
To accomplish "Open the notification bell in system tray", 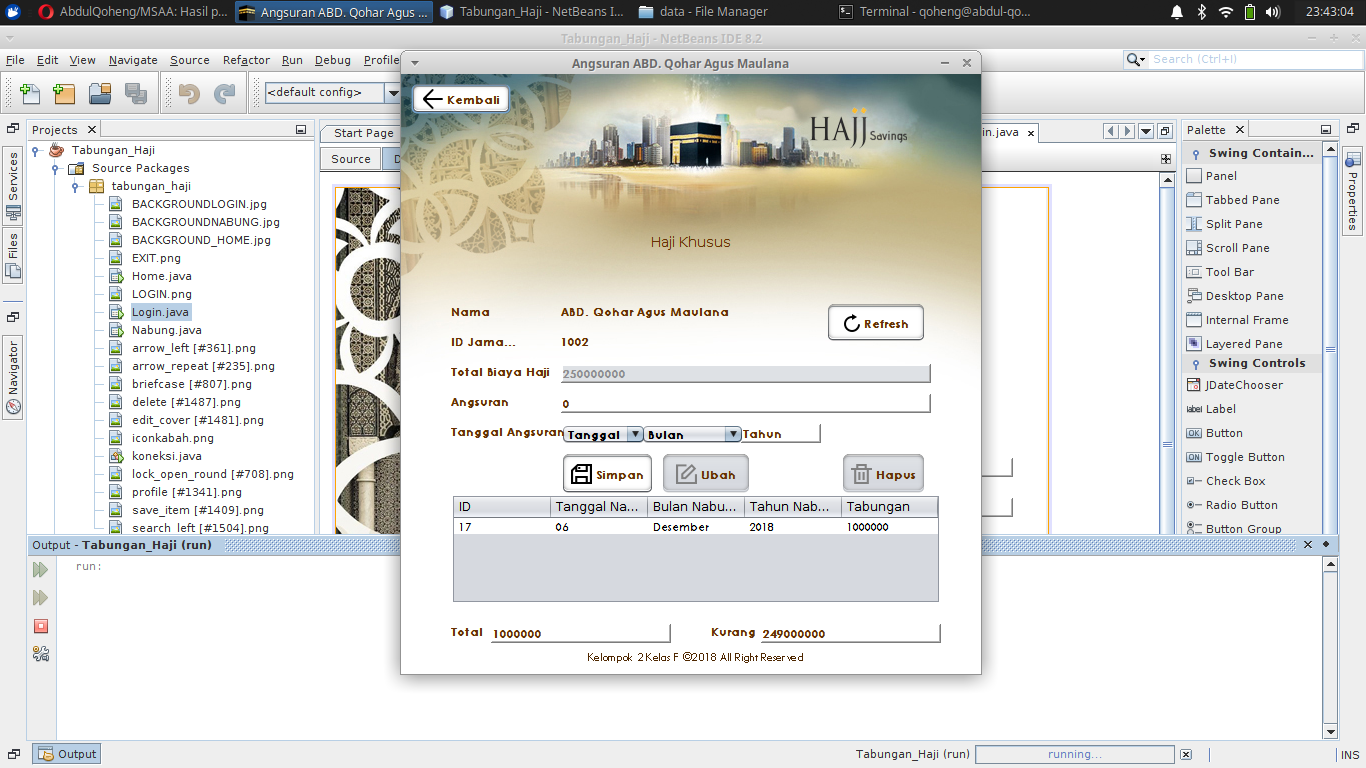I will pos(1177,12).
